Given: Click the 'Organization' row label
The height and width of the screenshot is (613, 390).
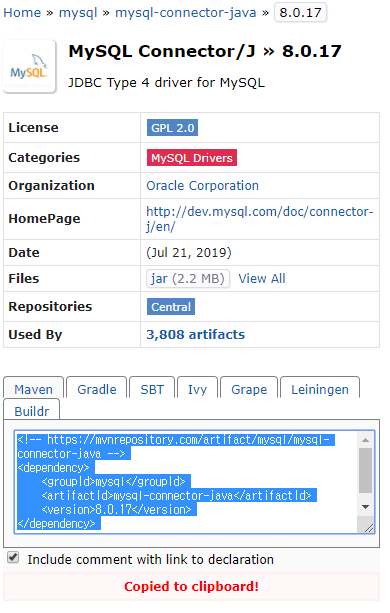Looking at the screenshot, I should tap(51, 185).
